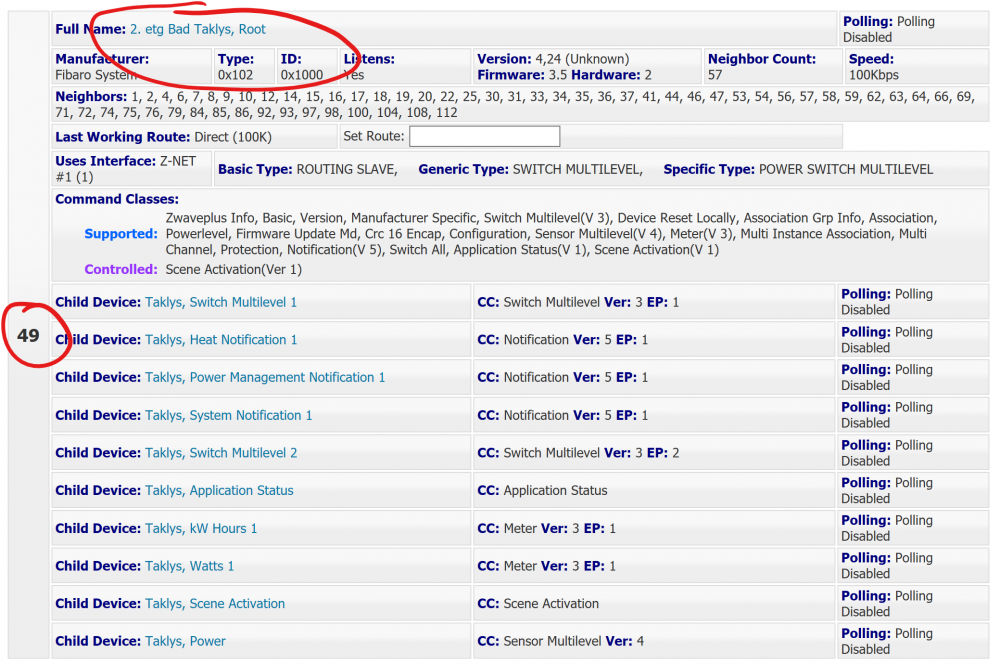The width and height of the screenshot is (1000, 664).
Task: Click the Speed 100Kbps cell
Action: [872, 75]
